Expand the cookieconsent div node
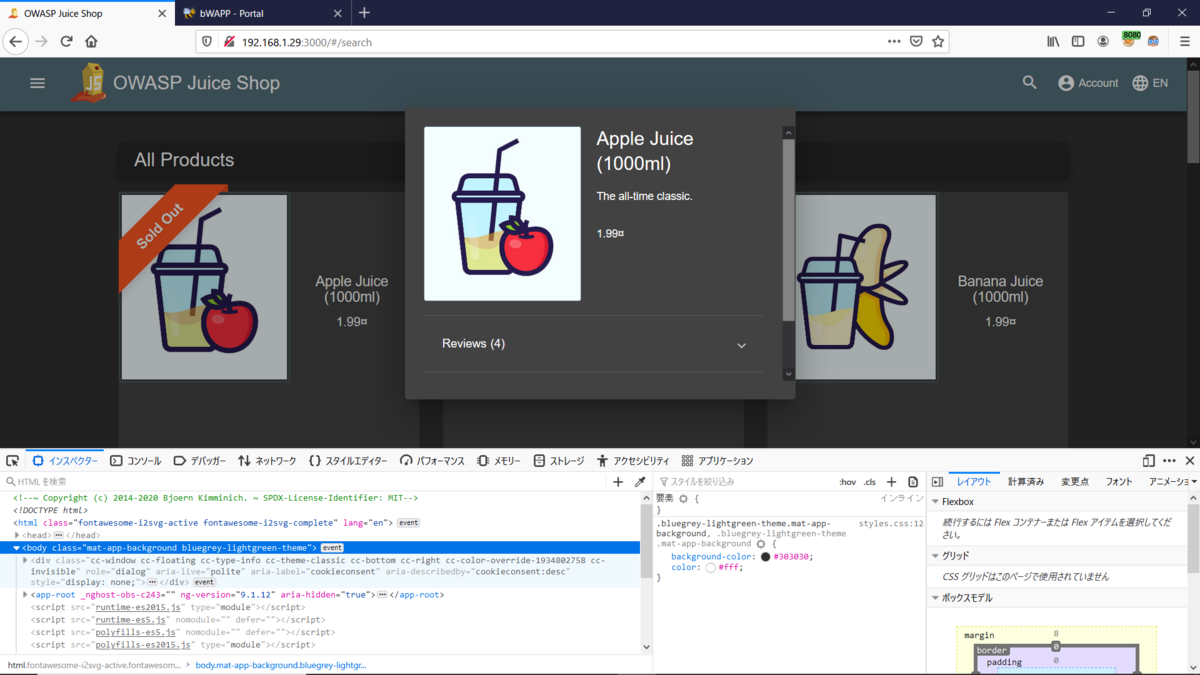The image size is (1200, 675). [x=25, y=561]
